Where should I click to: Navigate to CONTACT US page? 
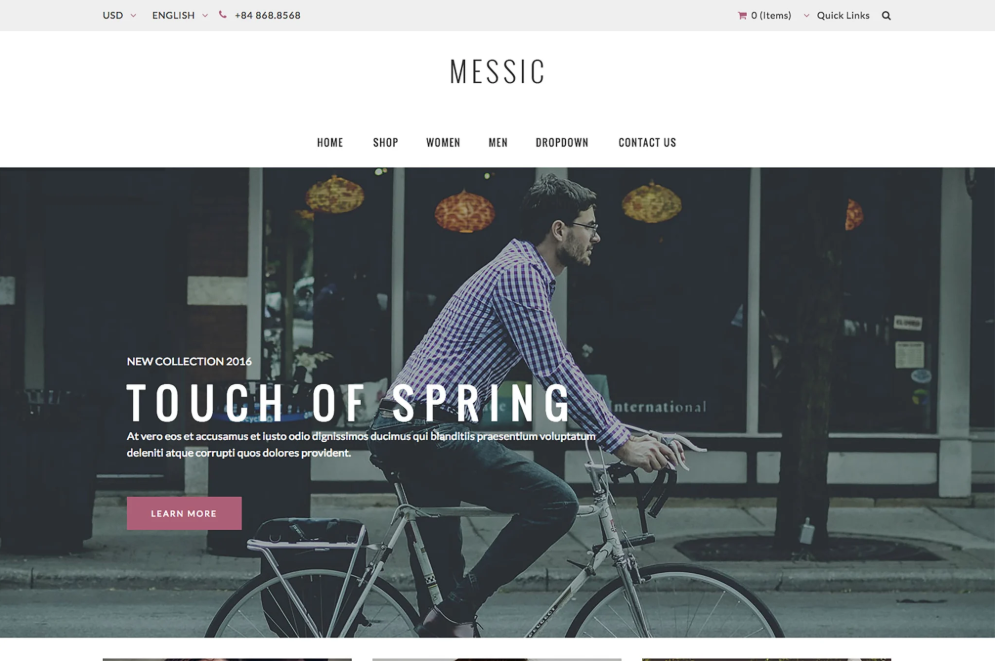pyautogui.click(x=647, y=143)
